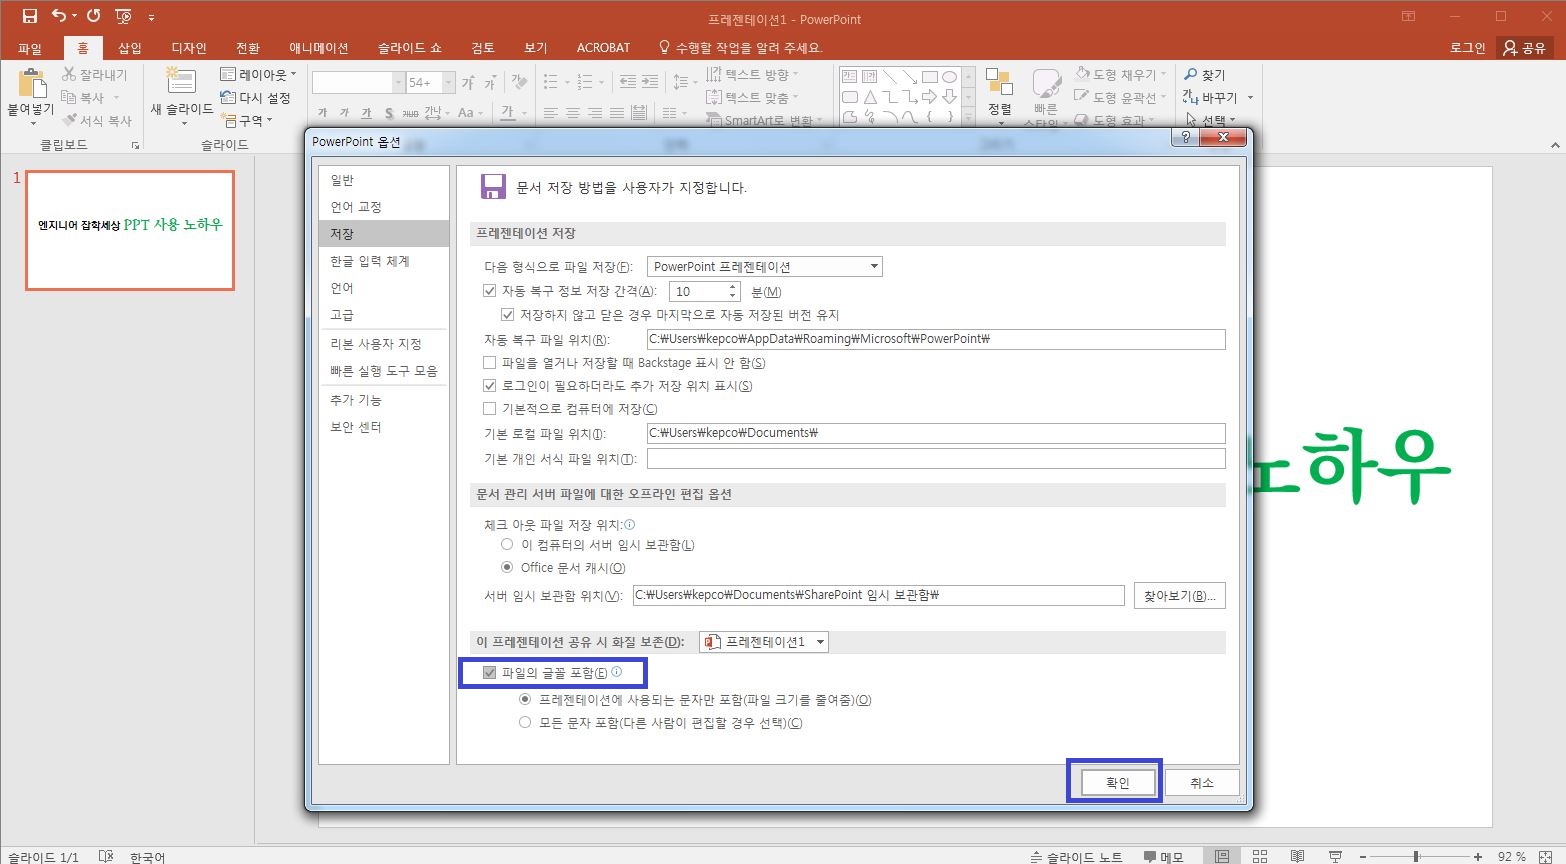Click the zoom slider handle in status bar
This screenshot has height=864, width=1566.
click(1416, 857)
